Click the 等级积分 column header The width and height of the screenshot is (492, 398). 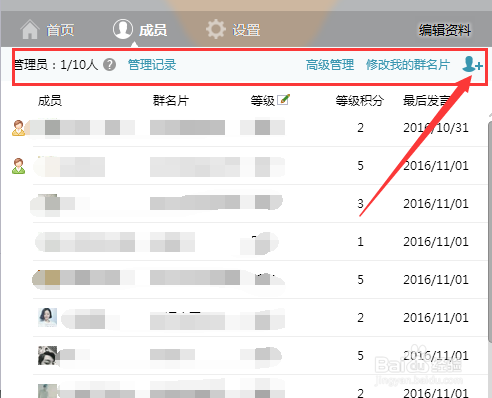tap(360, 100)
